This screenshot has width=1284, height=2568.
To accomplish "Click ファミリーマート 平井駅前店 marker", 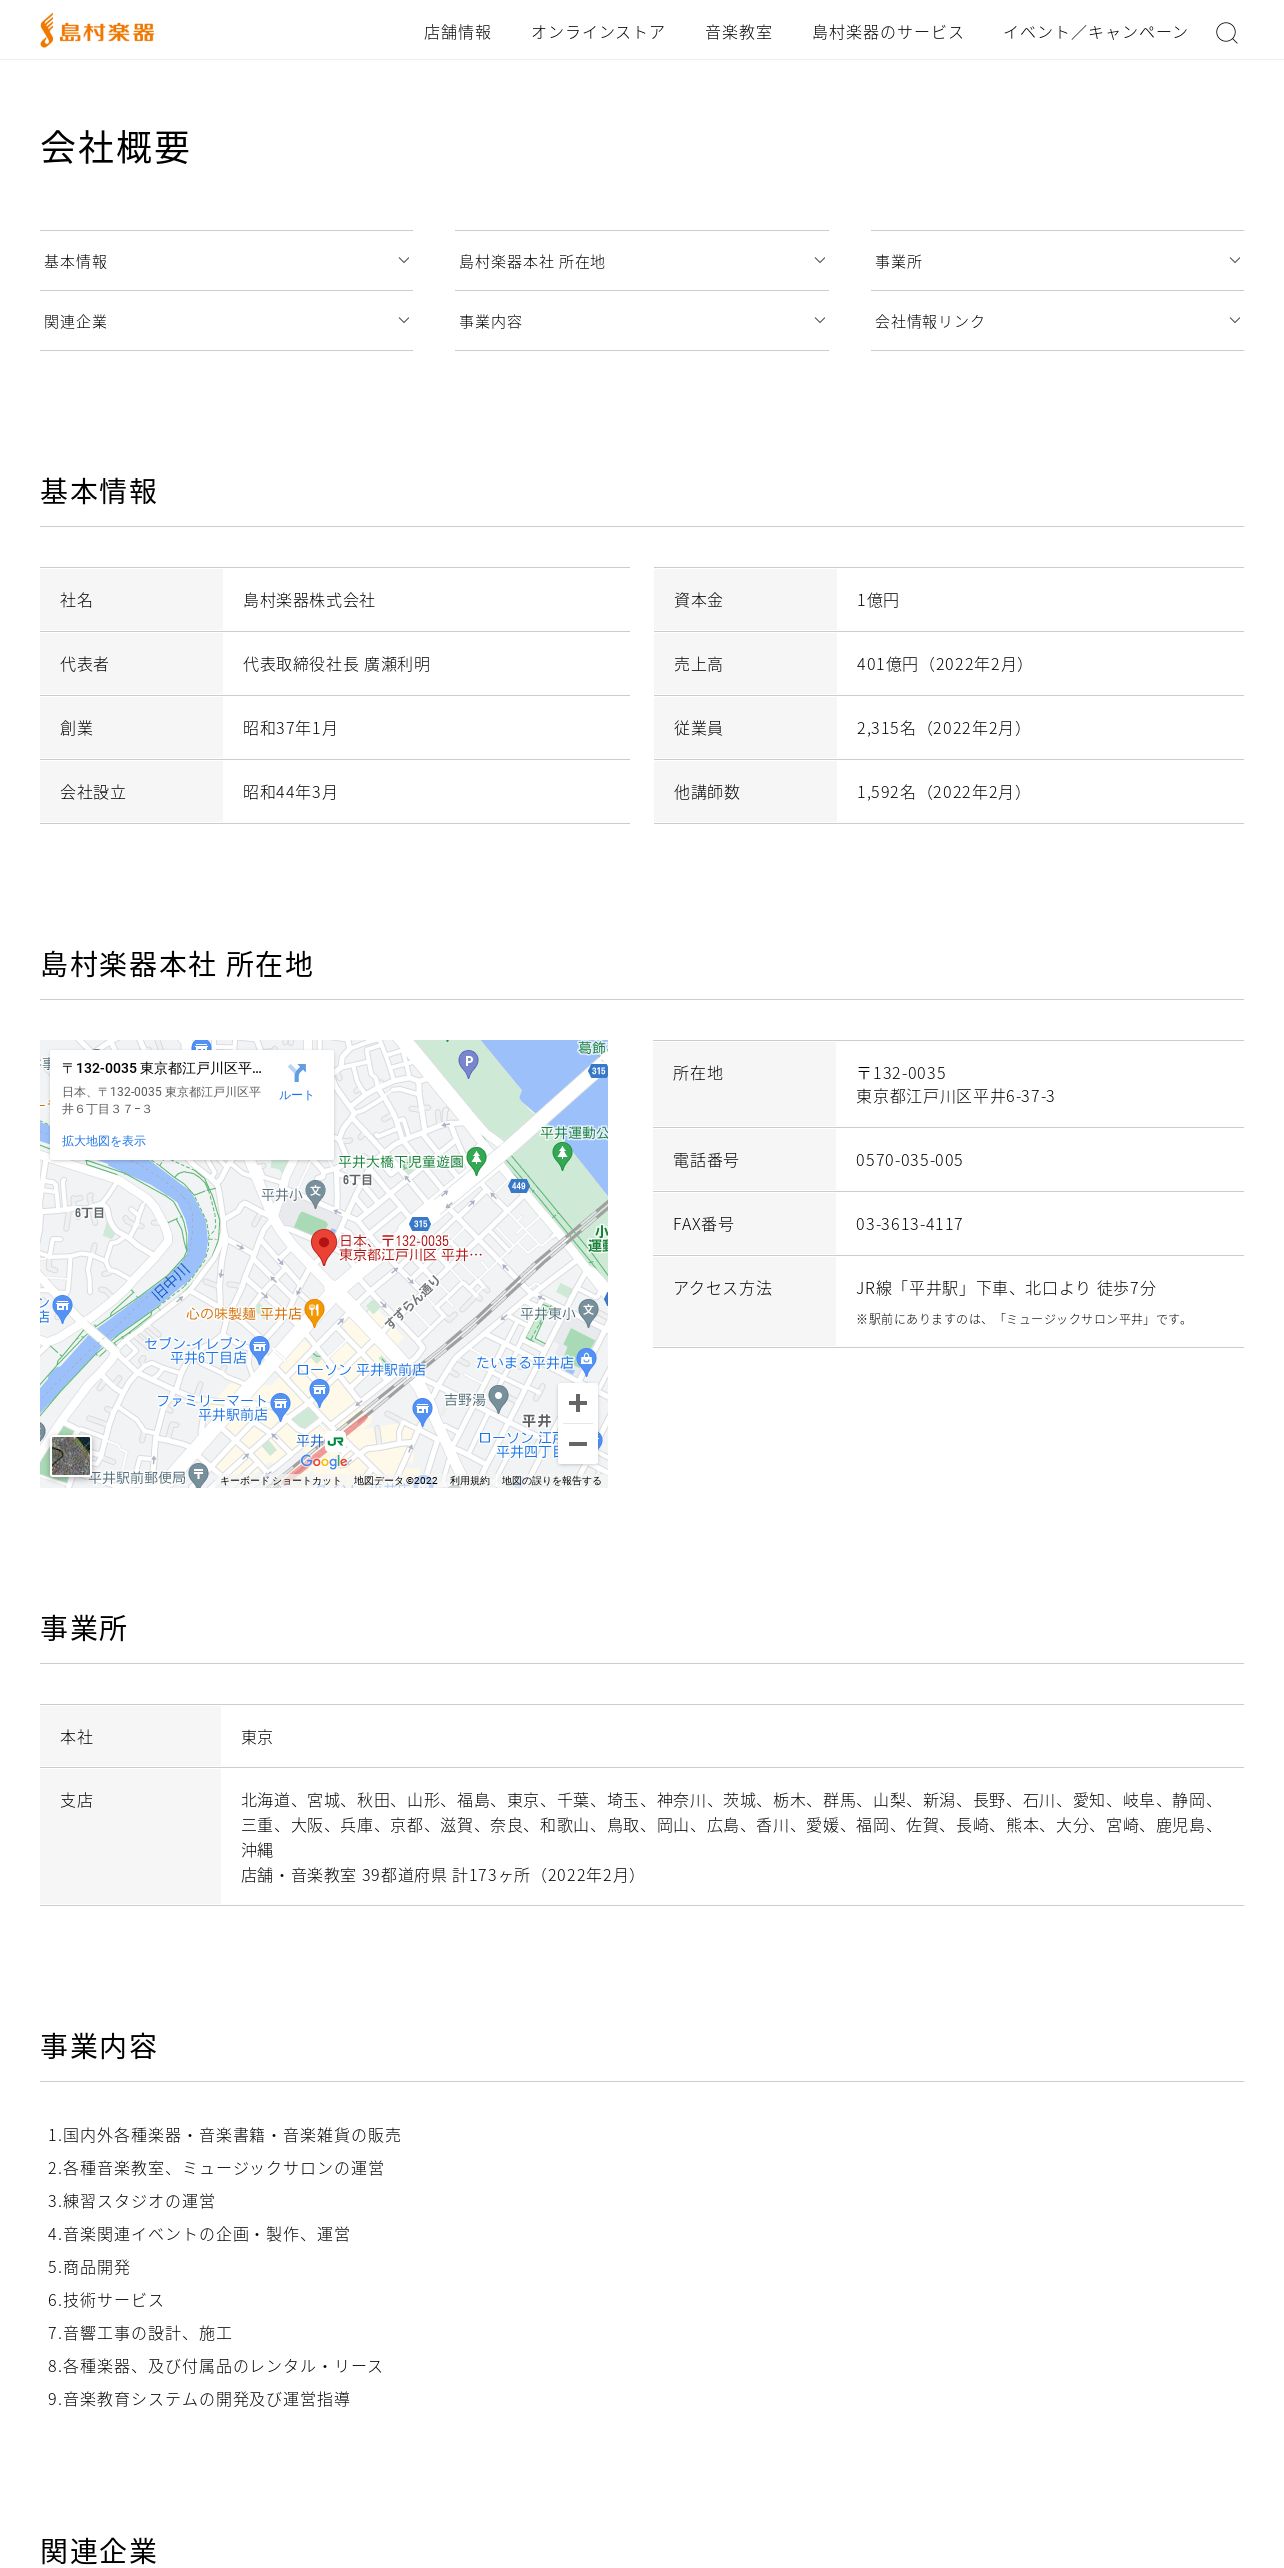I will coord(281,1407).
